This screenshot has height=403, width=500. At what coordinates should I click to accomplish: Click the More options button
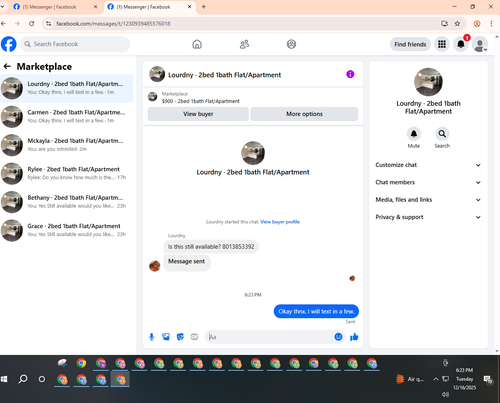coord(304,114)
